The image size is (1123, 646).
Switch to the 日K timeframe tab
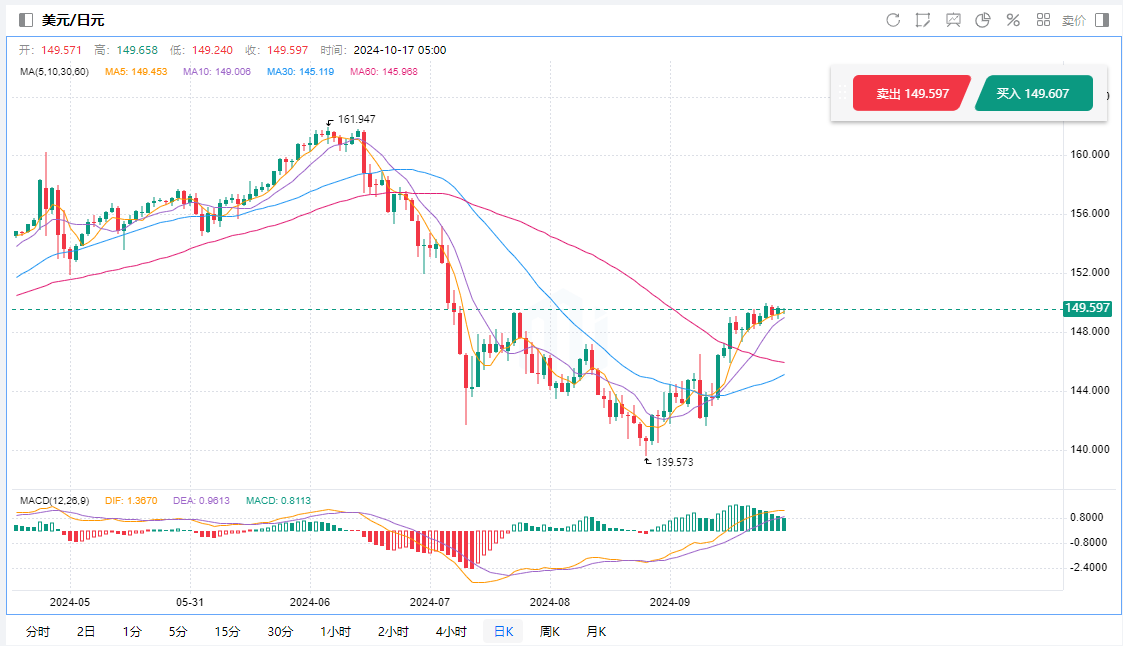coord(503,631)
